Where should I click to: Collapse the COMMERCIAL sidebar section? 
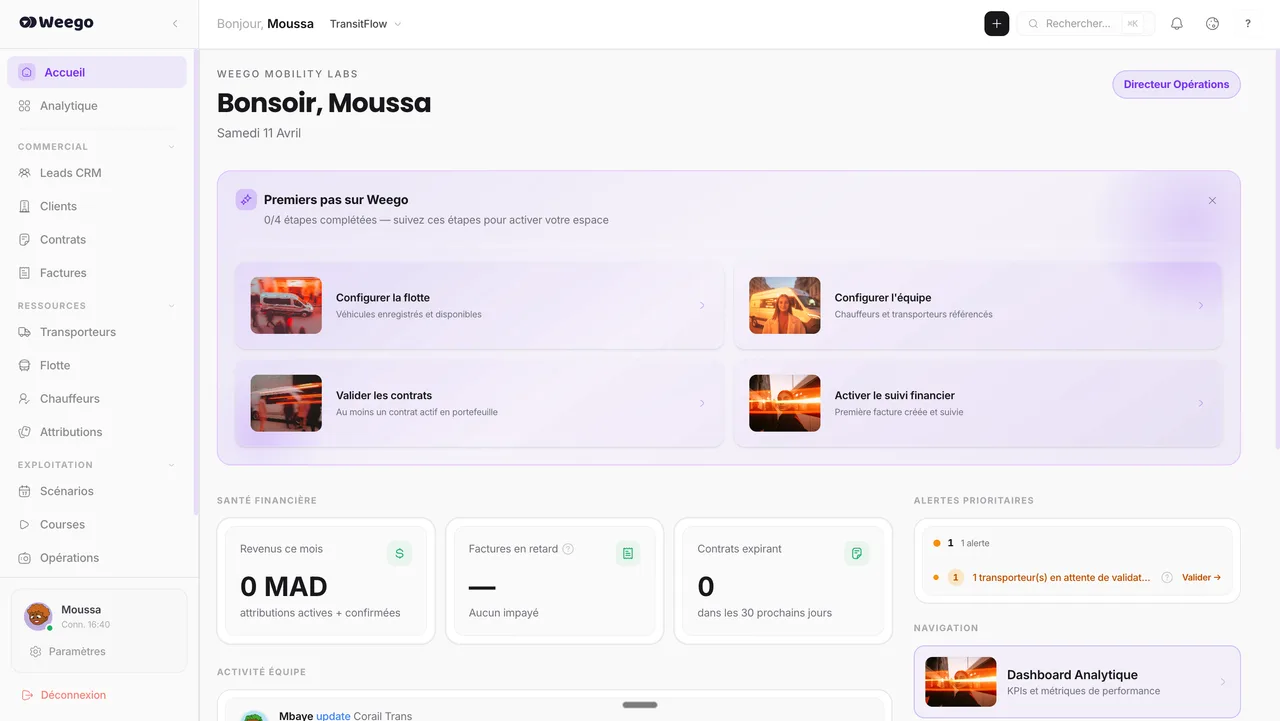tap(171, 146)
